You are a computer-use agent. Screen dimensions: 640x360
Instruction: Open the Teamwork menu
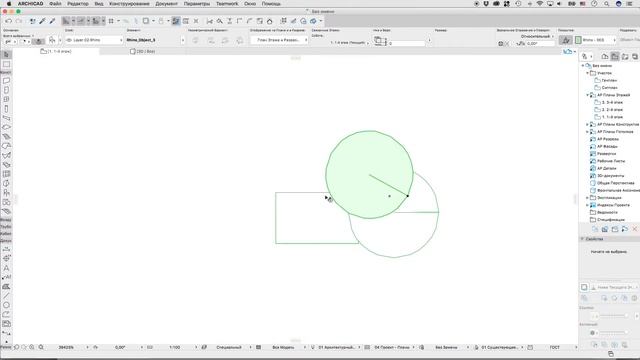pos(227,4)
